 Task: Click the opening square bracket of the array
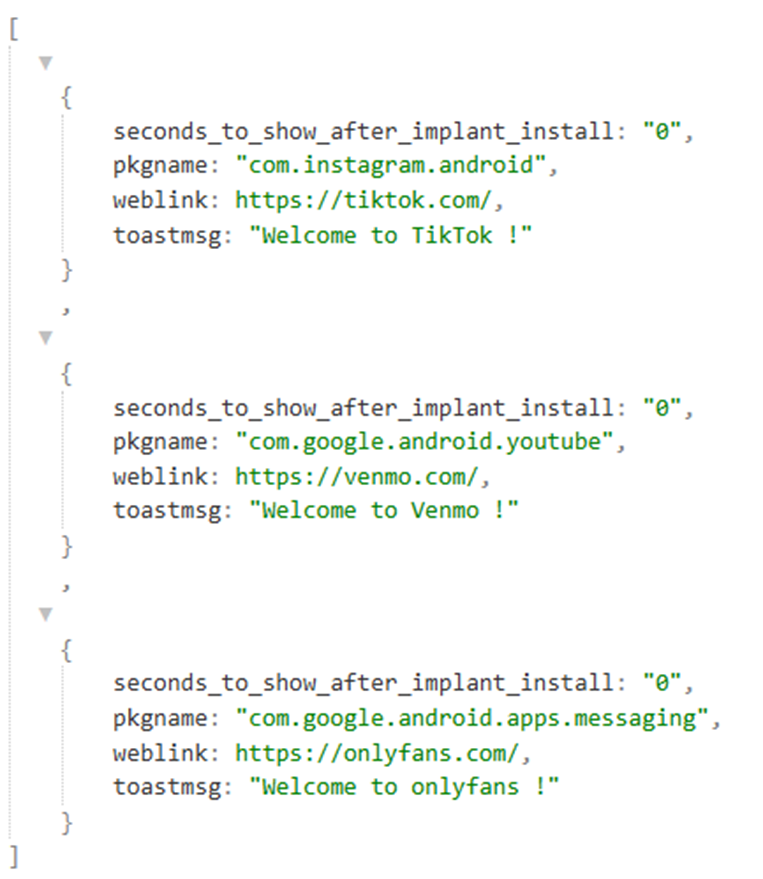tap(14, 29)
